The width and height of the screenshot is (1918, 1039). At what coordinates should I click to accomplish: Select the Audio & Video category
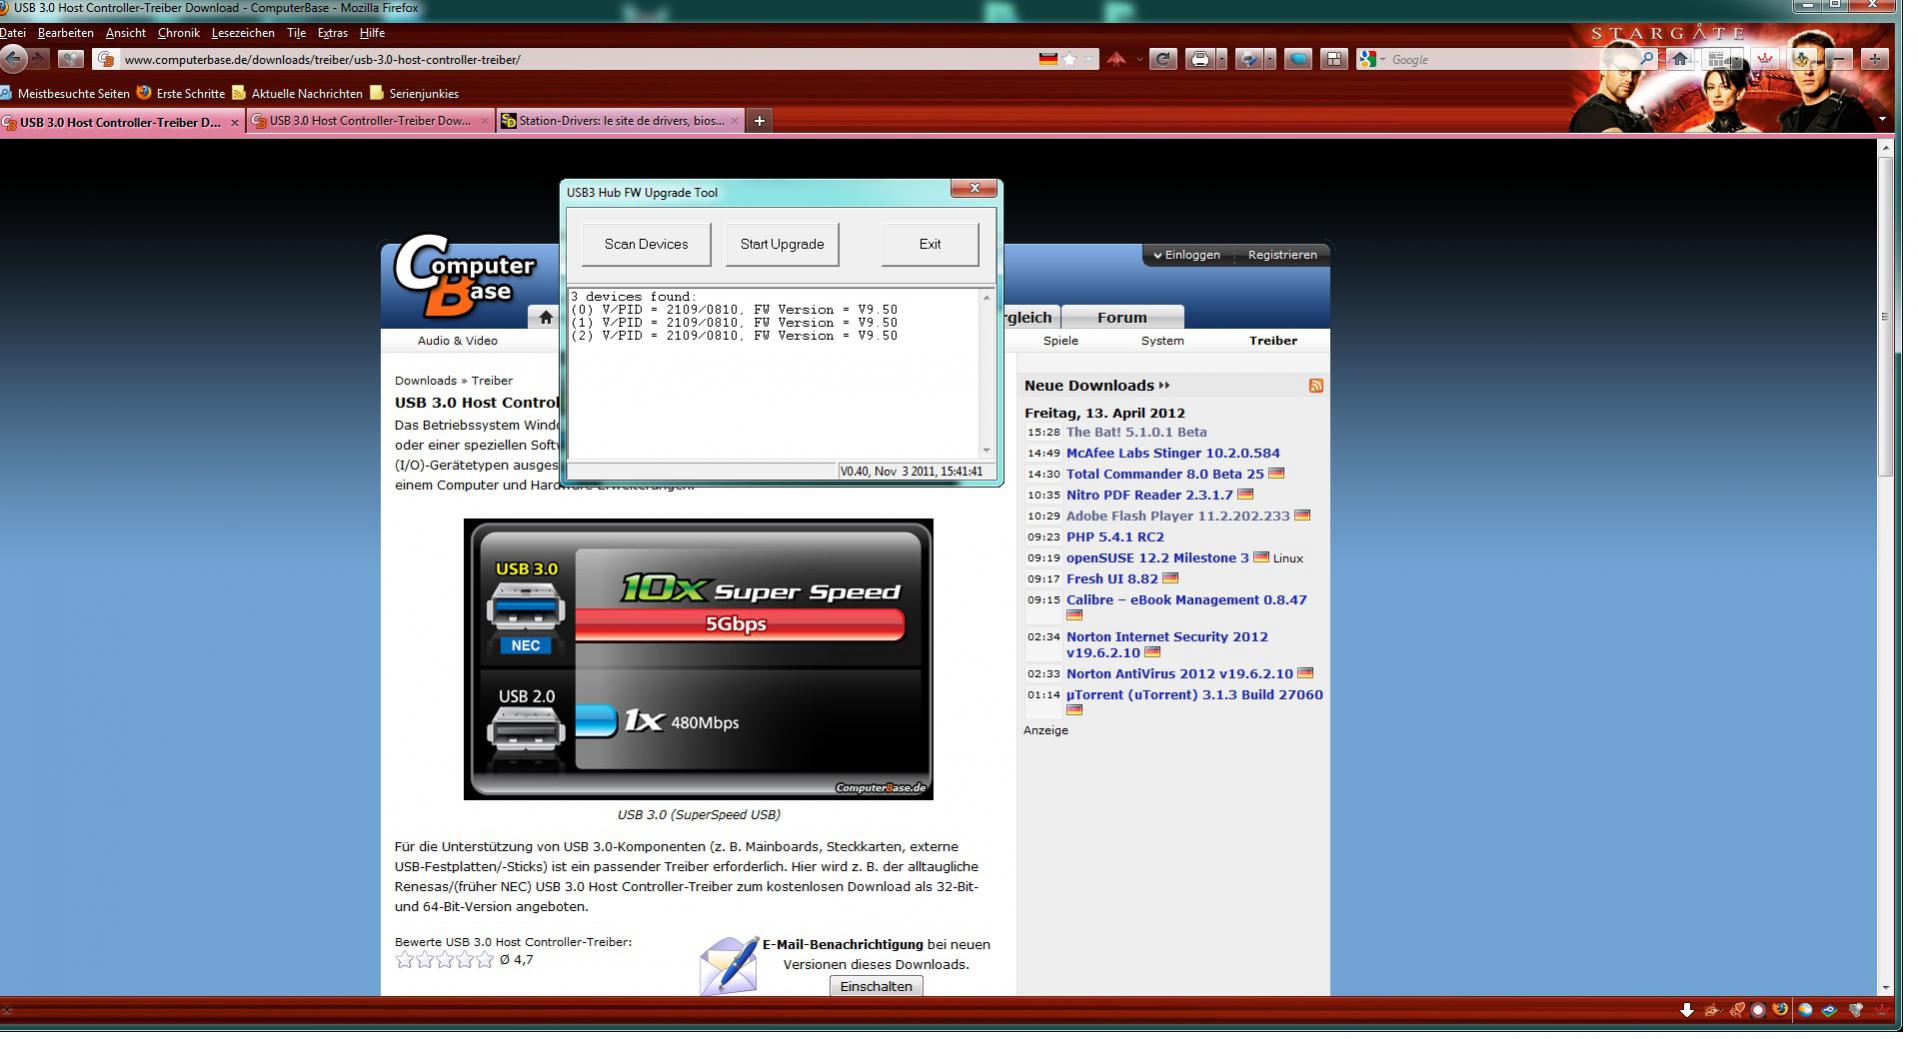coord(457,341)
